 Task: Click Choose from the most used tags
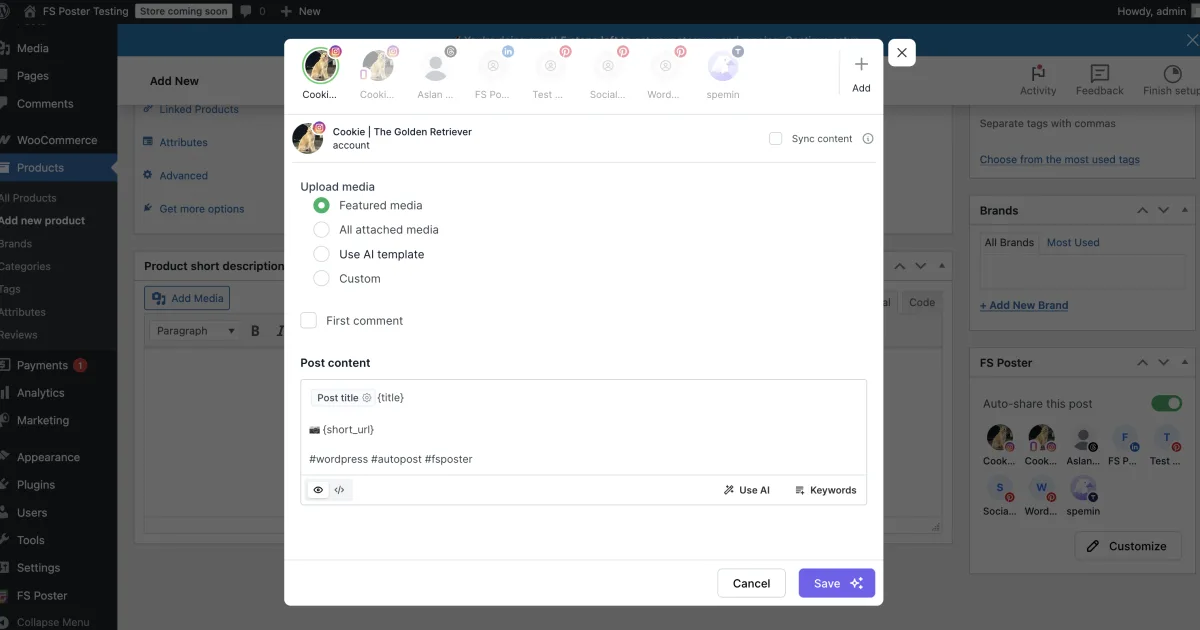[1059, 160]
